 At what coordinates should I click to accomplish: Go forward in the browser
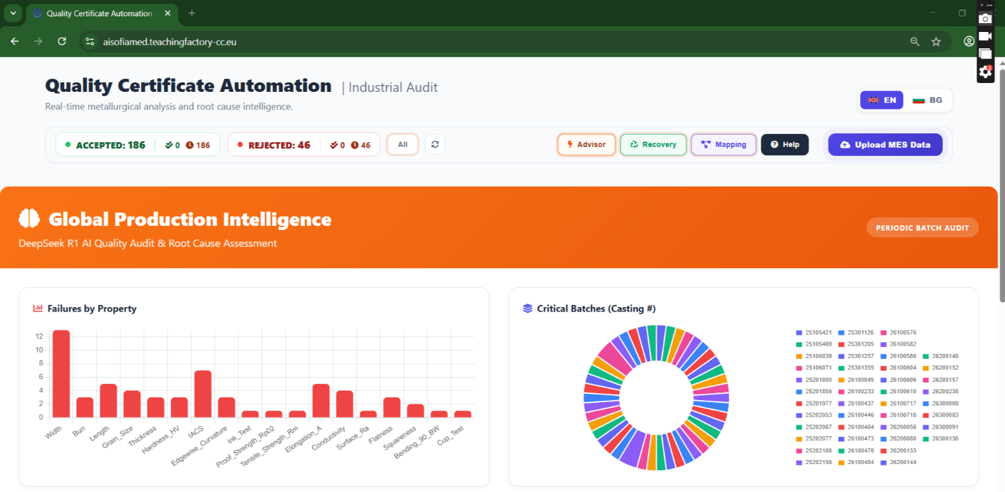coord(38,41)
